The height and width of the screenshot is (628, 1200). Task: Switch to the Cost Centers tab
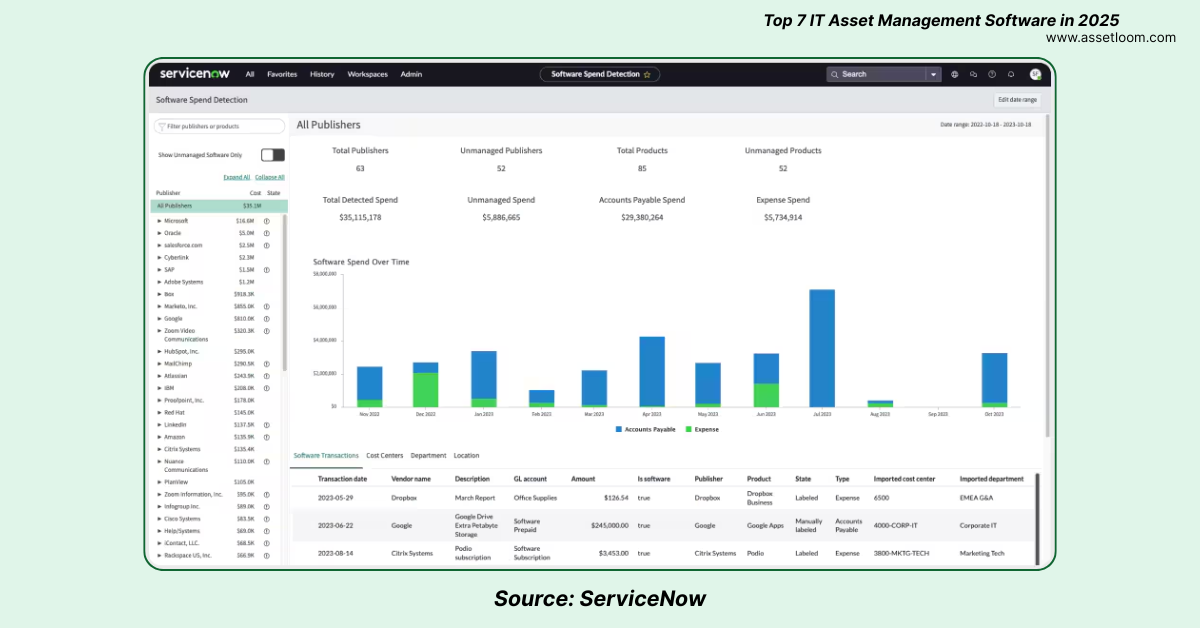pyautogui.click(x=385, y=456)
